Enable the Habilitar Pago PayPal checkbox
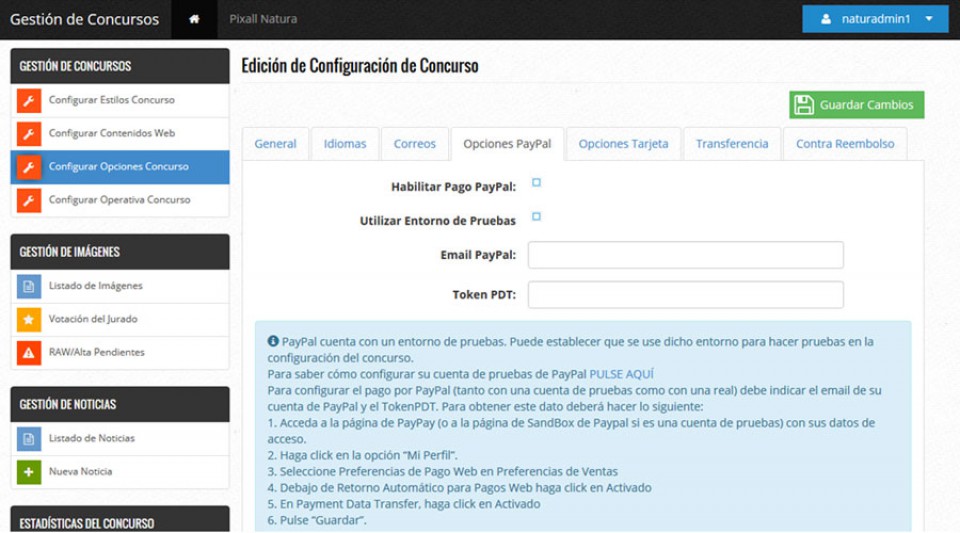 536,182
